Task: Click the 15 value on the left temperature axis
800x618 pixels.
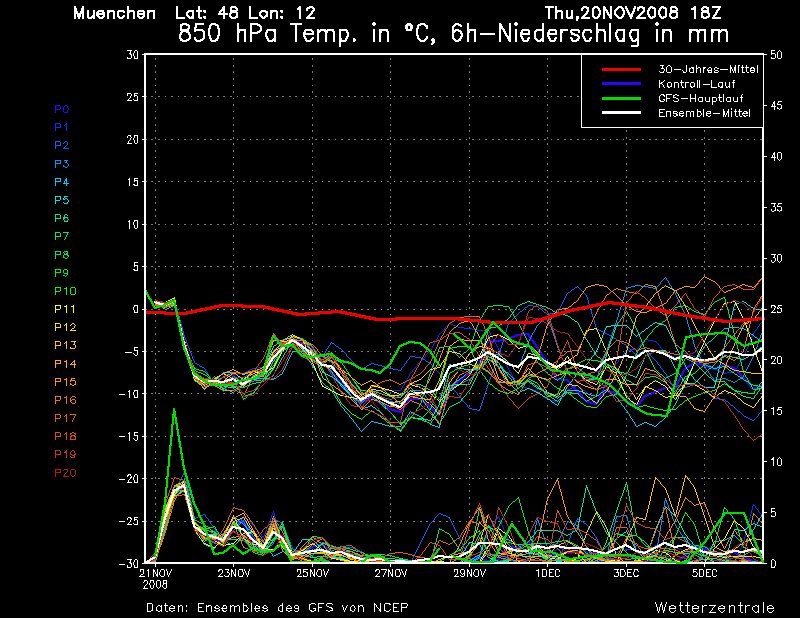Action: (x=133, y=182)
